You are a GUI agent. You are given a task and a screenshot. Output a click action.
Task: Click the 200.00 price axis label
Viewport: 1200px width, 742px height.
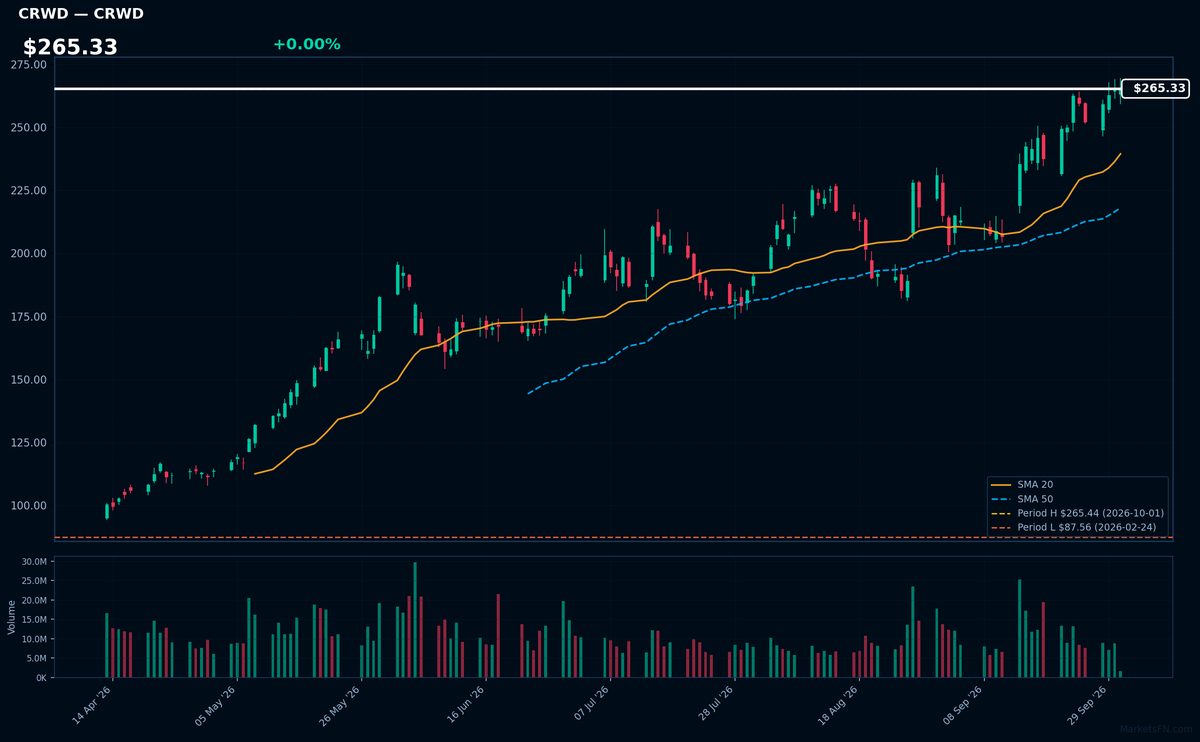29,254
